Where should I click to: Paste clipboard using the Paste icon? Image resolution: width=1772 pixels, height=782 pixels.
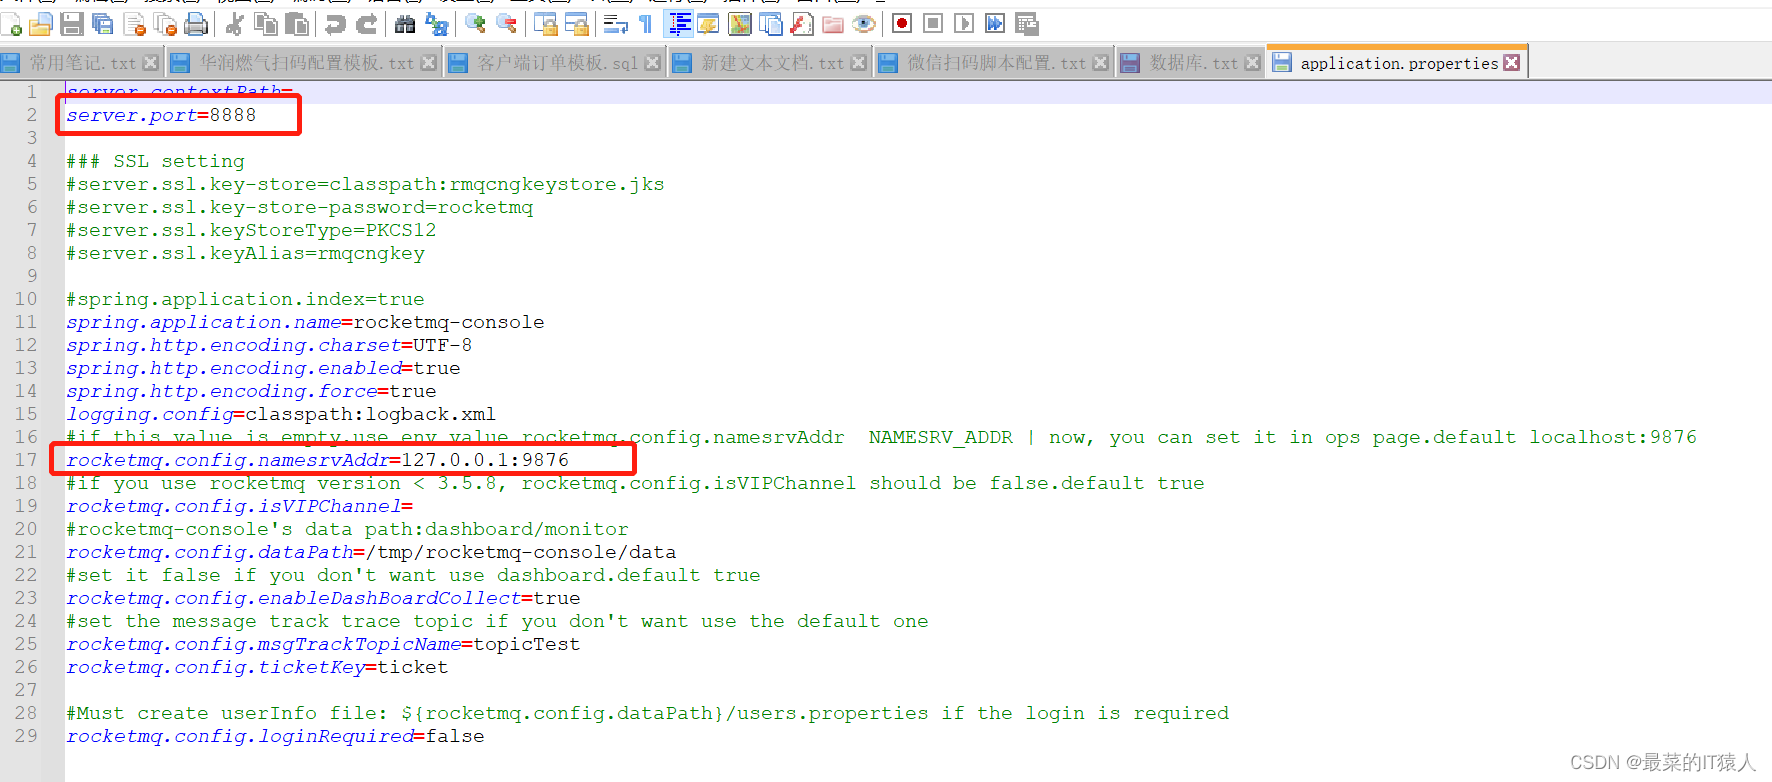point(297,24)
